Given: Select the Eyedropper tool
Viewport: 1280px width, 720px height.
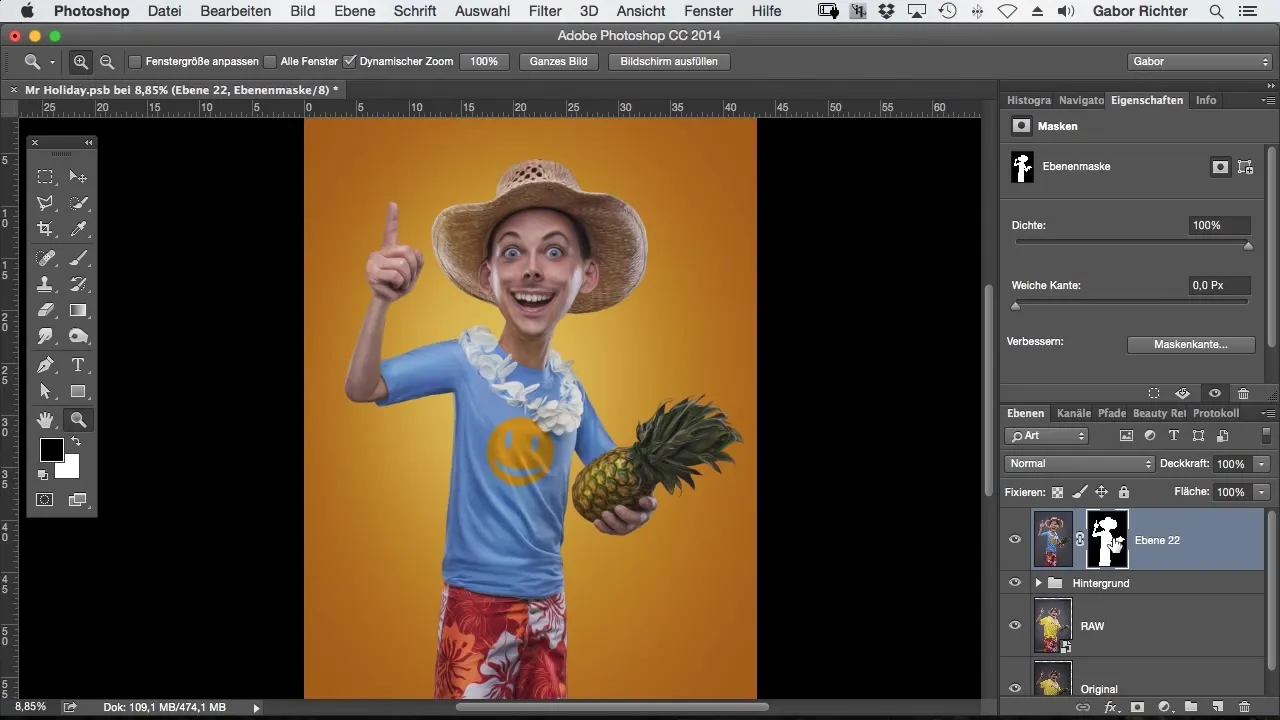Looking at the screenshot, I should (78, 229).
